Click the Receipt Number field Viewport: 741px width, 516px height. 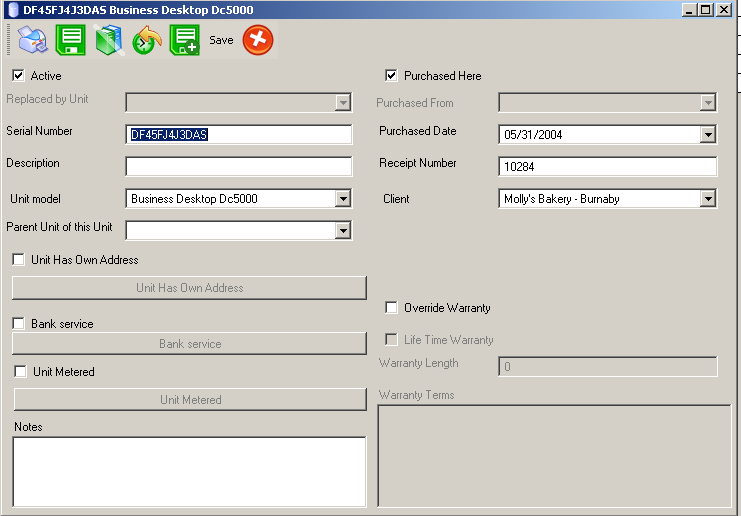coord(608,166)
